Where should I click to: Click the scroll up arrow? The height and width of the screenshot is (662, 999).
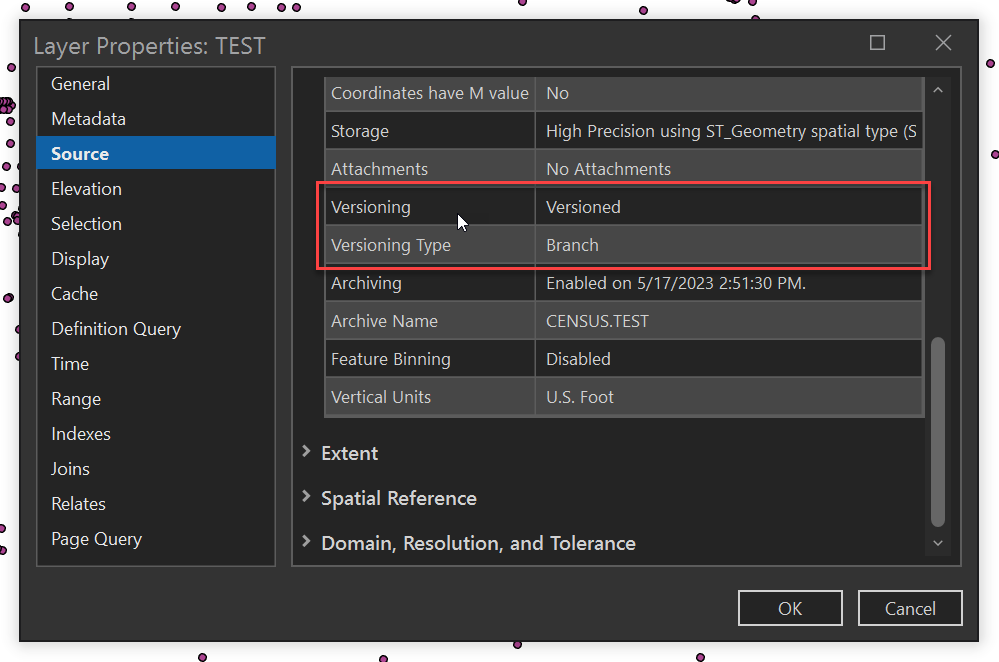click(x=938, y=90)
